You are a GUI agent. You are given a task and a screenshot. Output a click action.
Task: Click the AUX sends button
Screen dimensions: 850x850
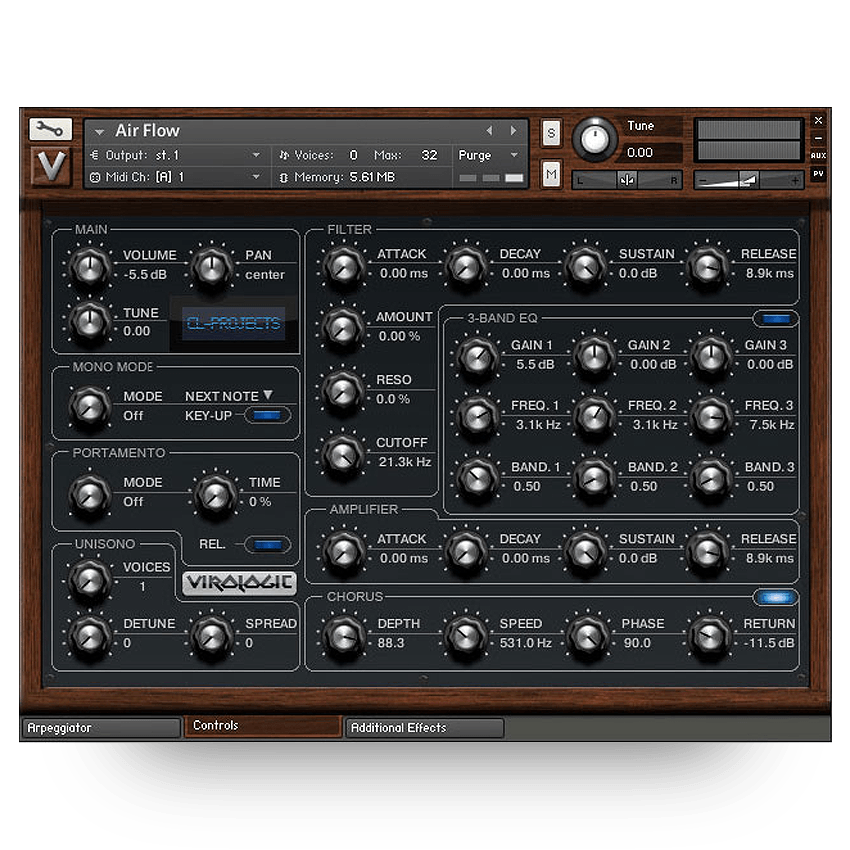tap(818, 155)
